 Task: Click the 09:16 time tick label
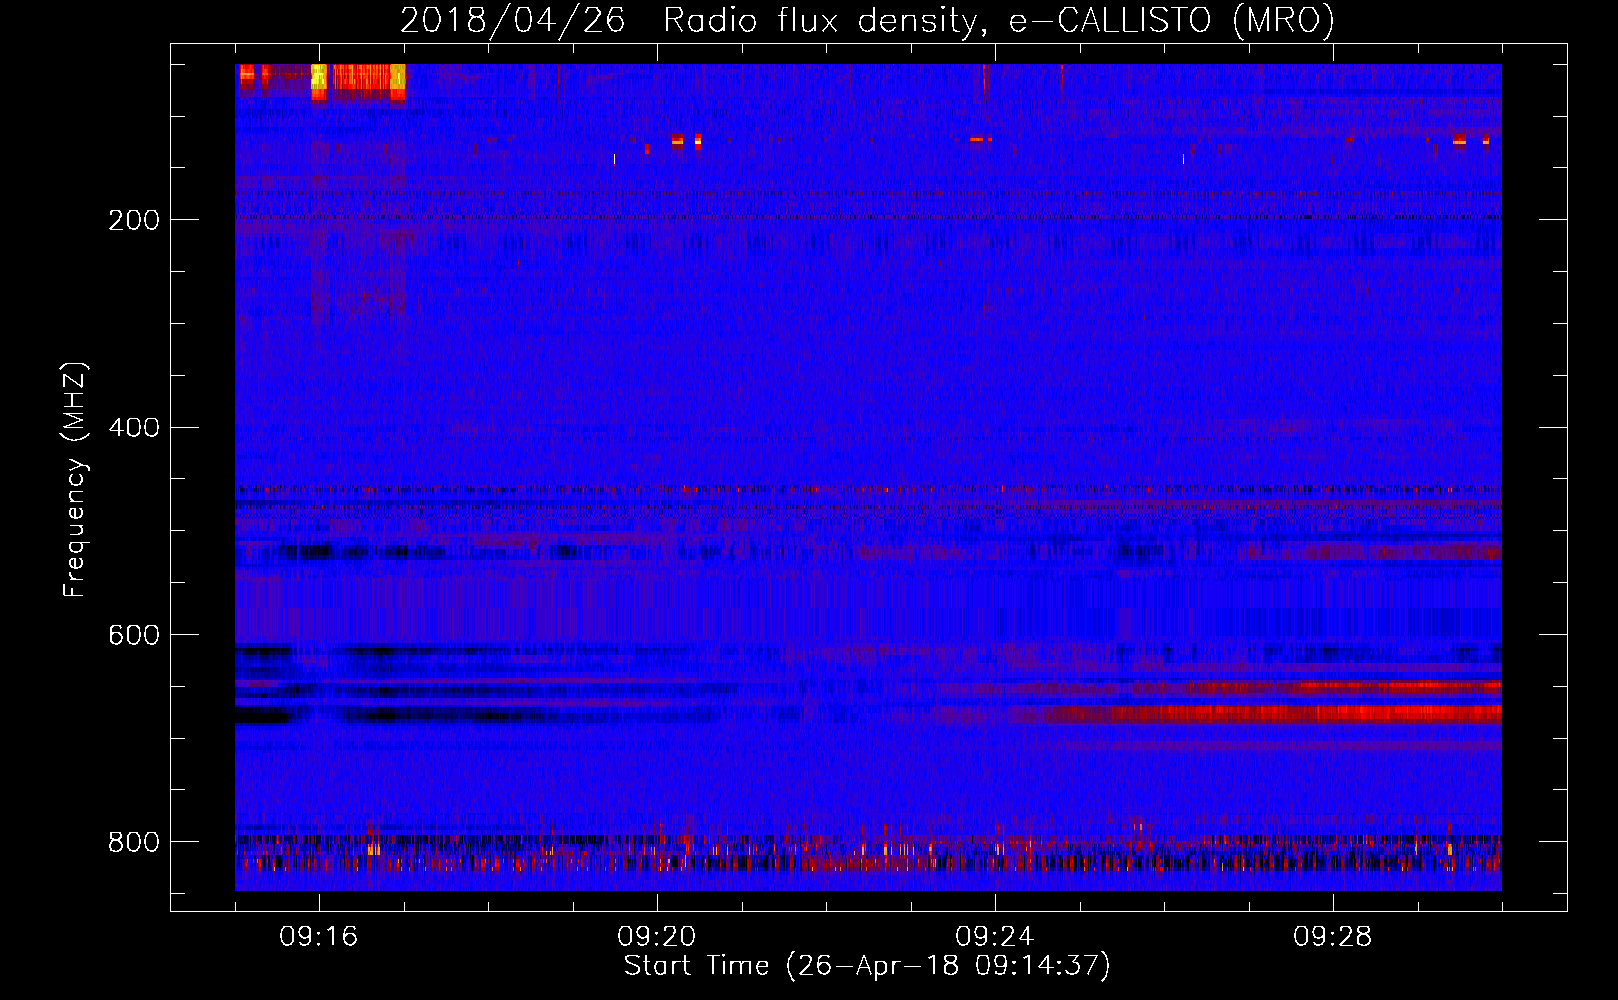point(319,937)
